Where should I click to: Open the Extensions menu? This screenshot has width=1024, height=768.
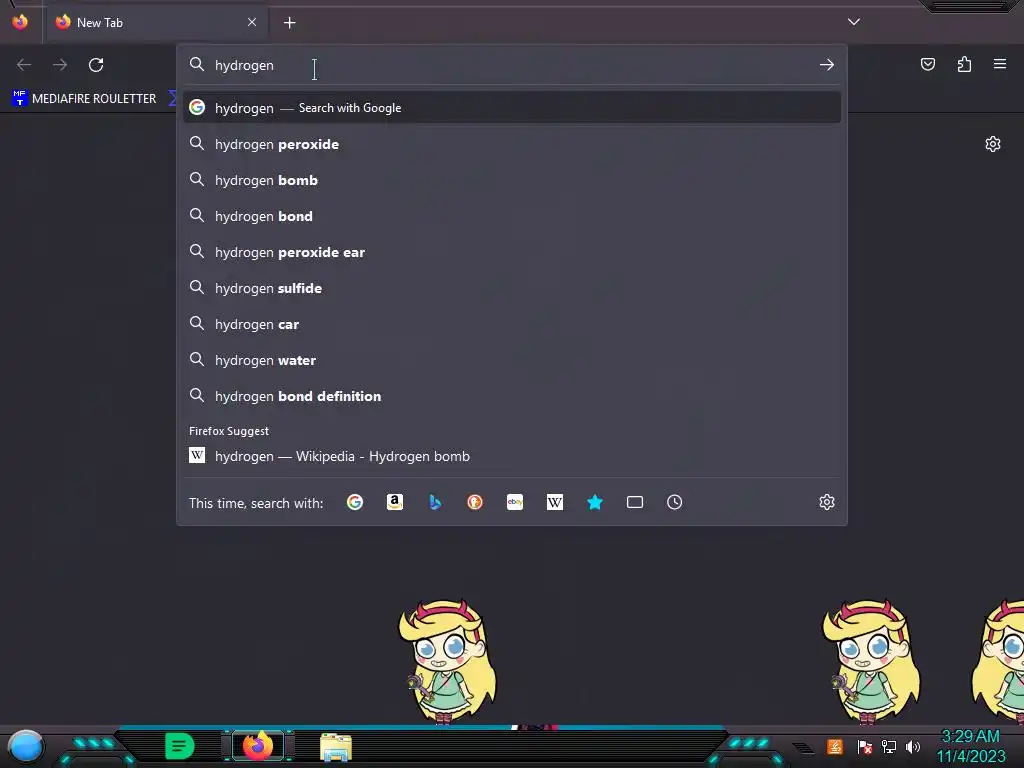964,64
